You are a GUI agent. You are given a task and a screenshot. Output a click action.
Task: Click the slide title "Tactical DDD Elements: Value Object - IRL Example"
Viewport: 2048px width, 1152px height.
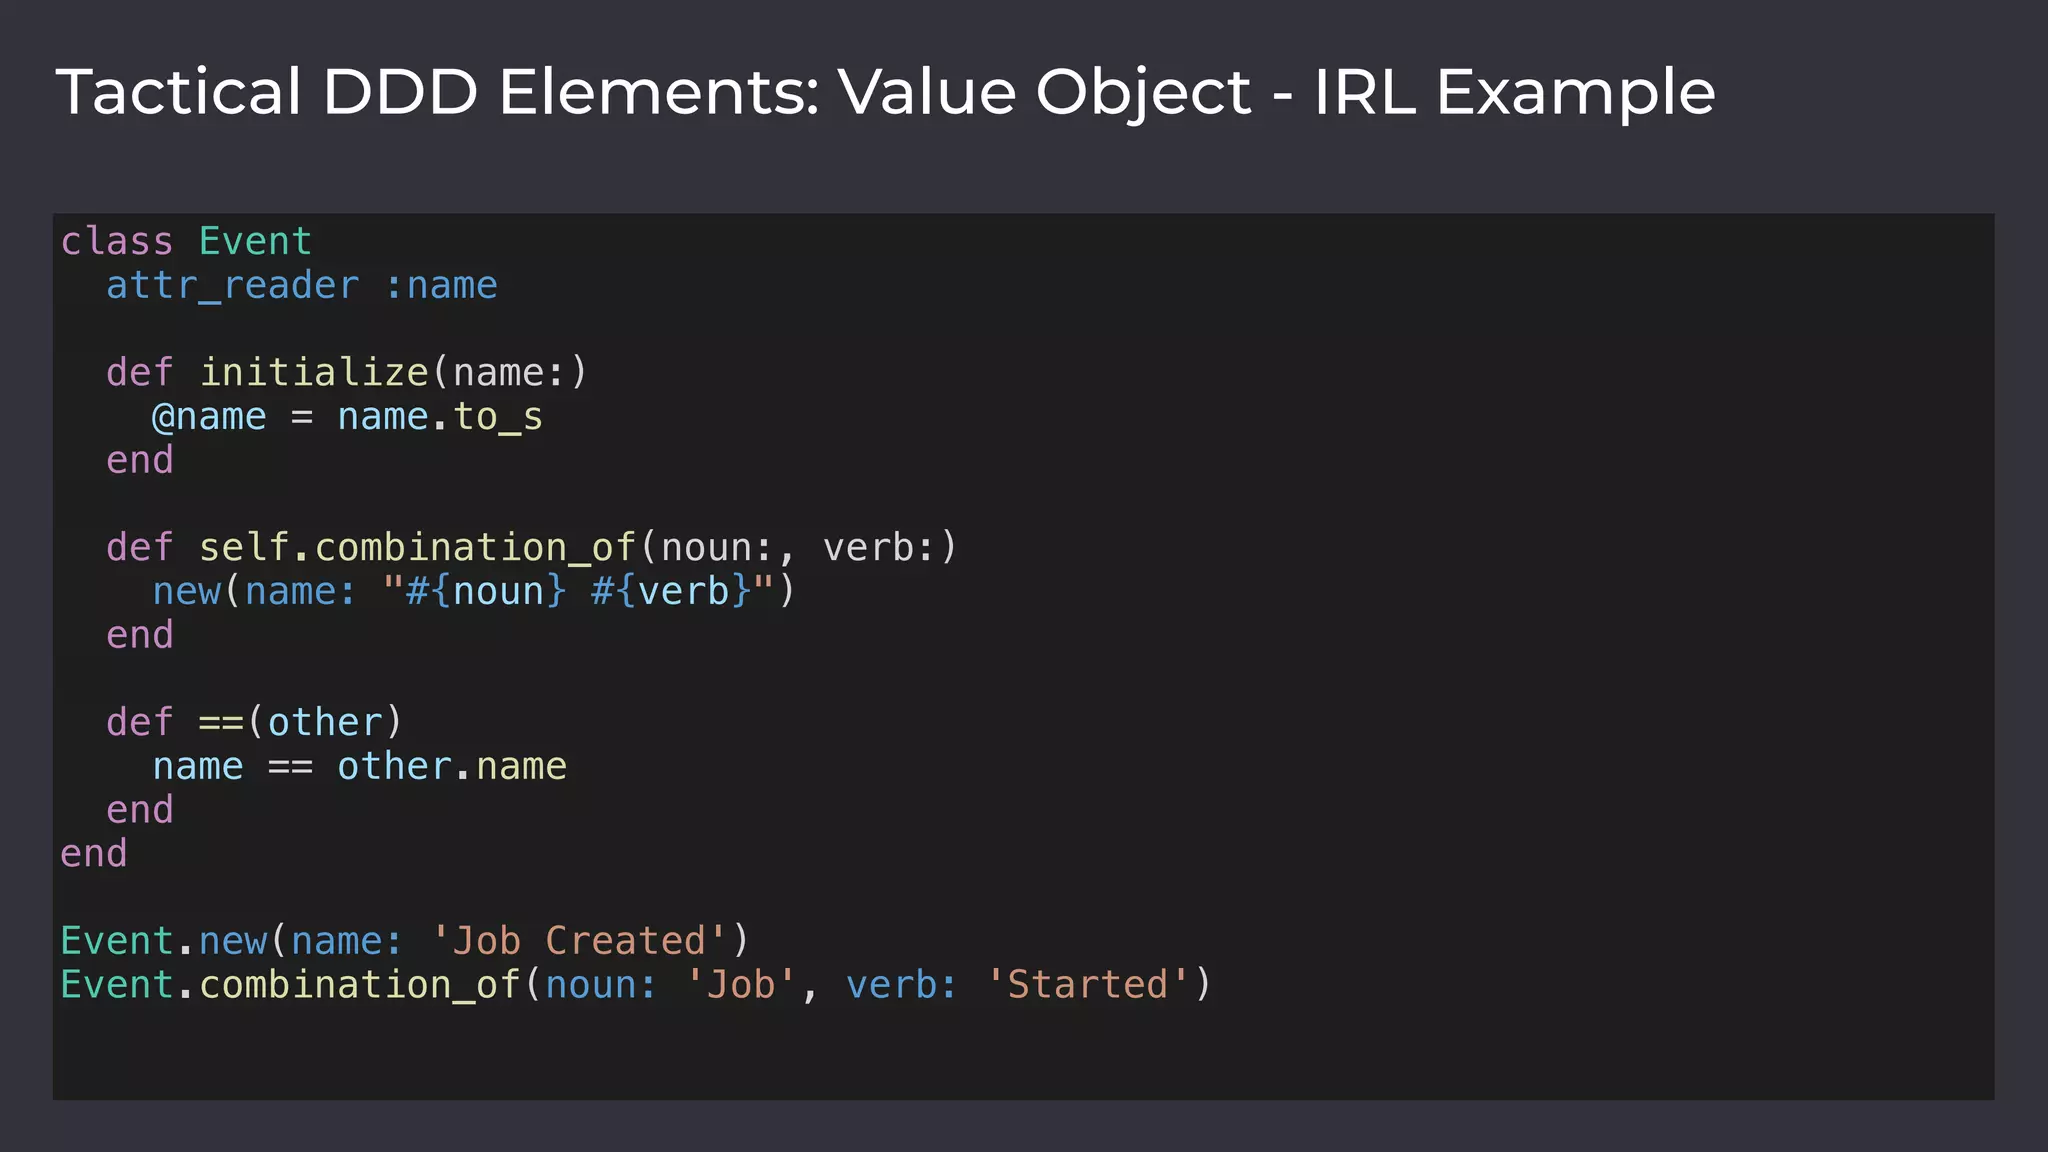click(x=885, y=92)
